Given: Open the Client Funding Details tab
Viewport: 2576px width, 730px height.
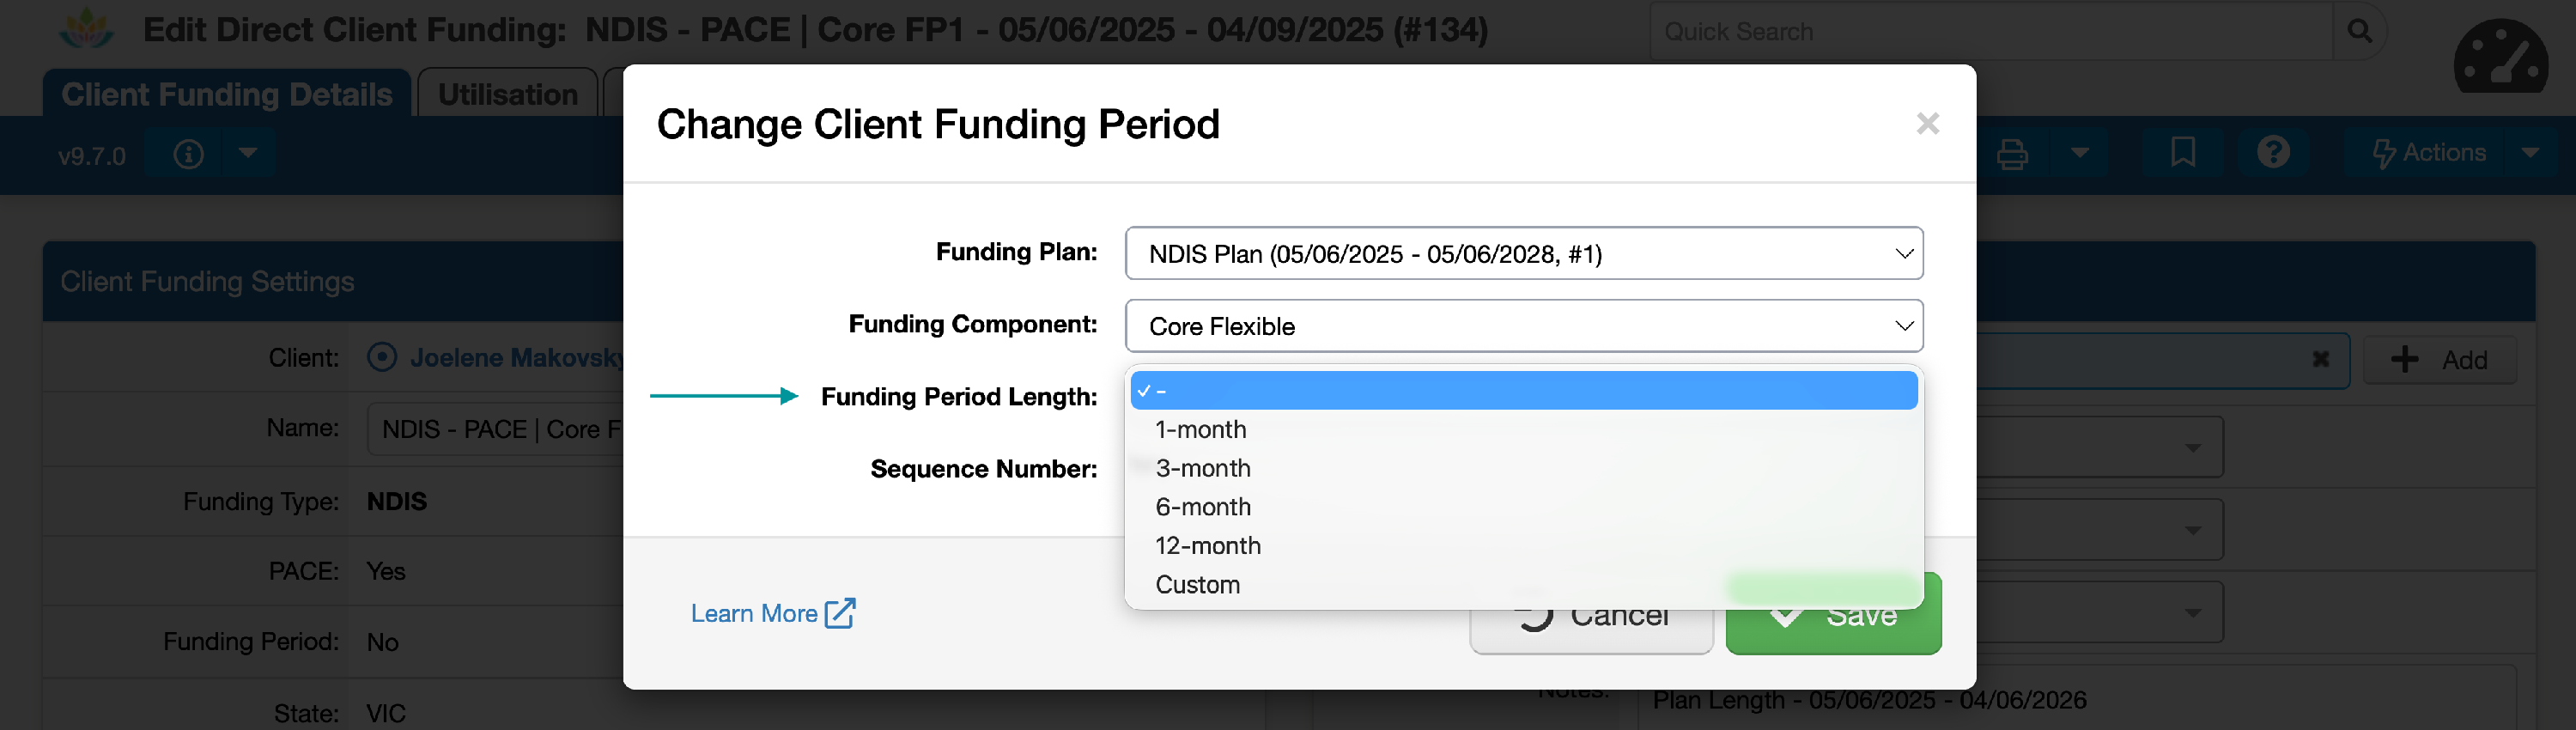Looking at the screenshot, I should pos(227,95).
